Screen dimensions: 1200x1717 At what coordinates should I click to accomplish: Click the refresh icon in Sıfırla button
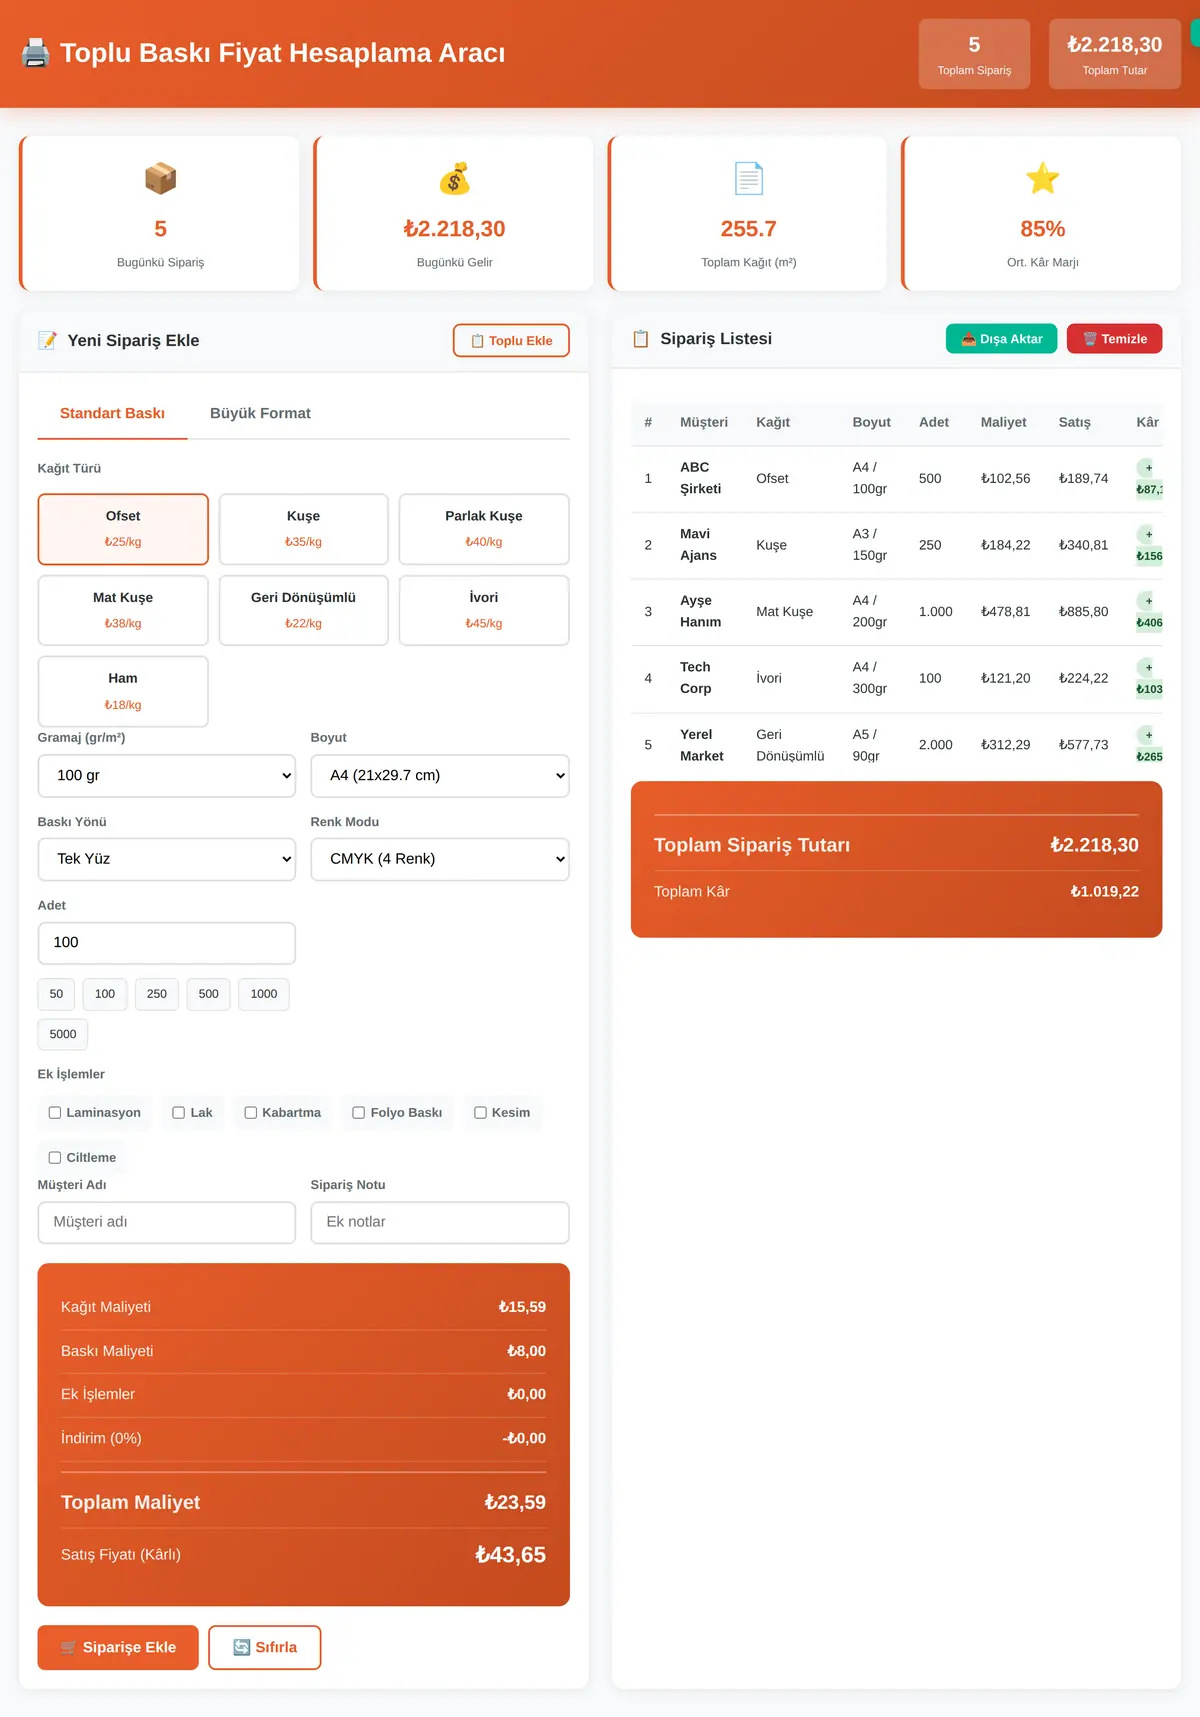point(242,1648)
